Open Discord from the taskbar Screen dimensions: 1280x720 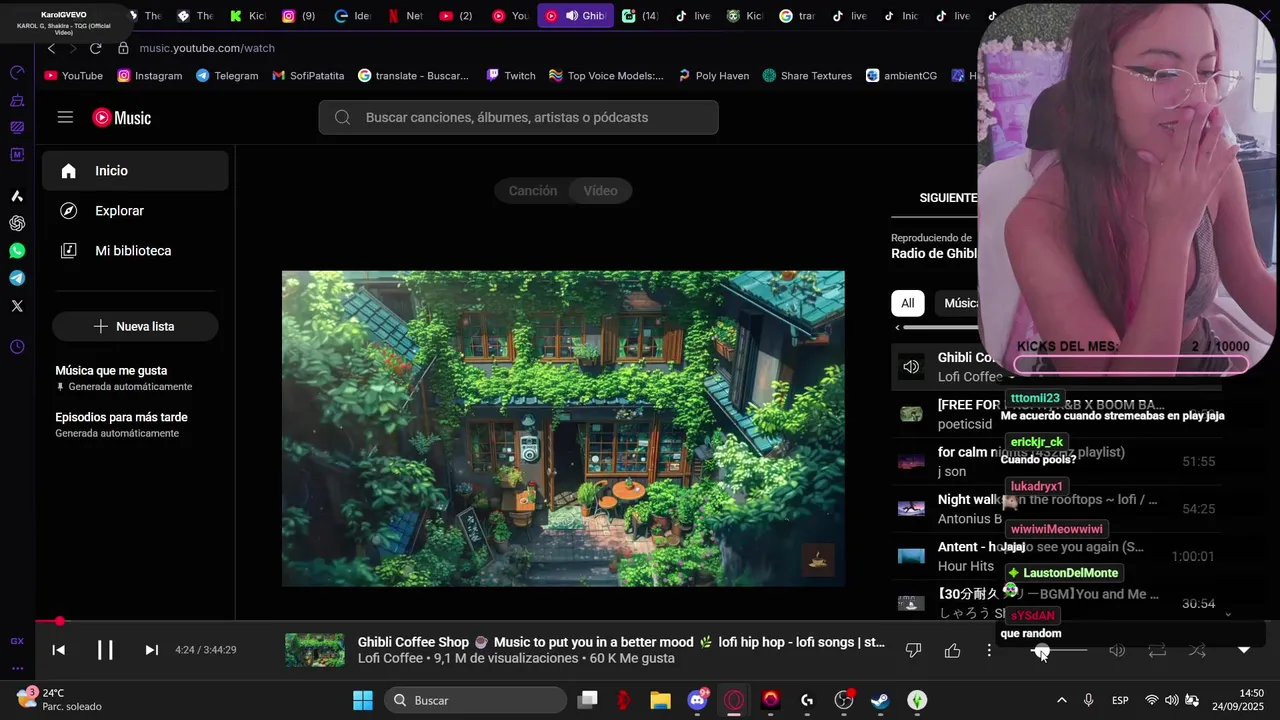(x=698, y=700)
